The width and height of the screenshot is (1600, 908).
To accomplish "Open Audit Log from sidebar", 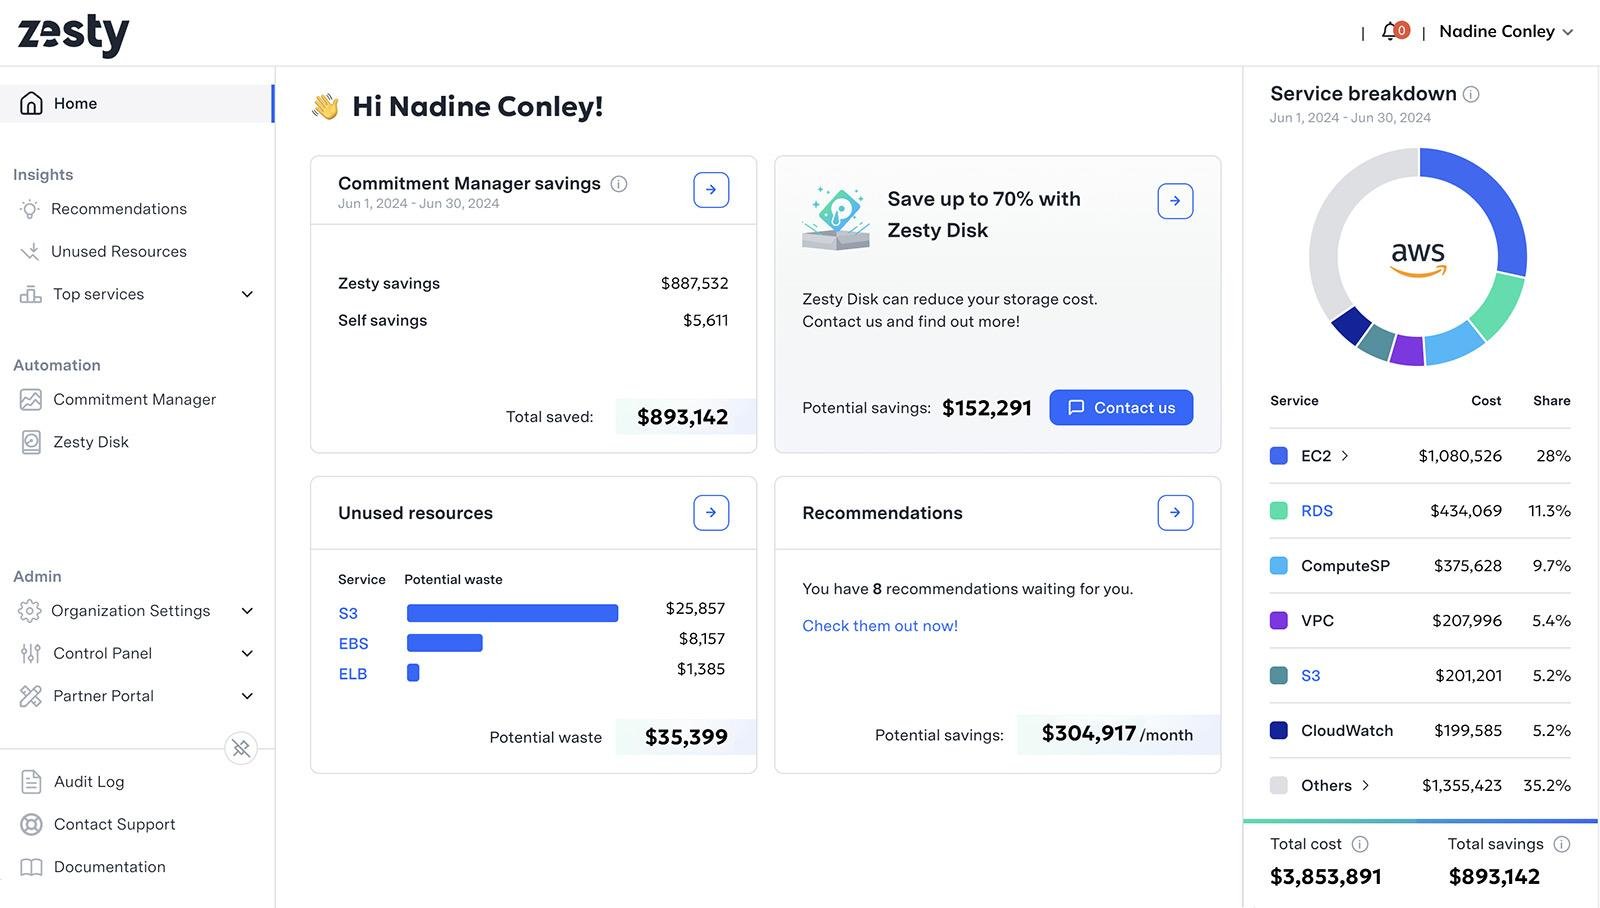I will 89,782.
